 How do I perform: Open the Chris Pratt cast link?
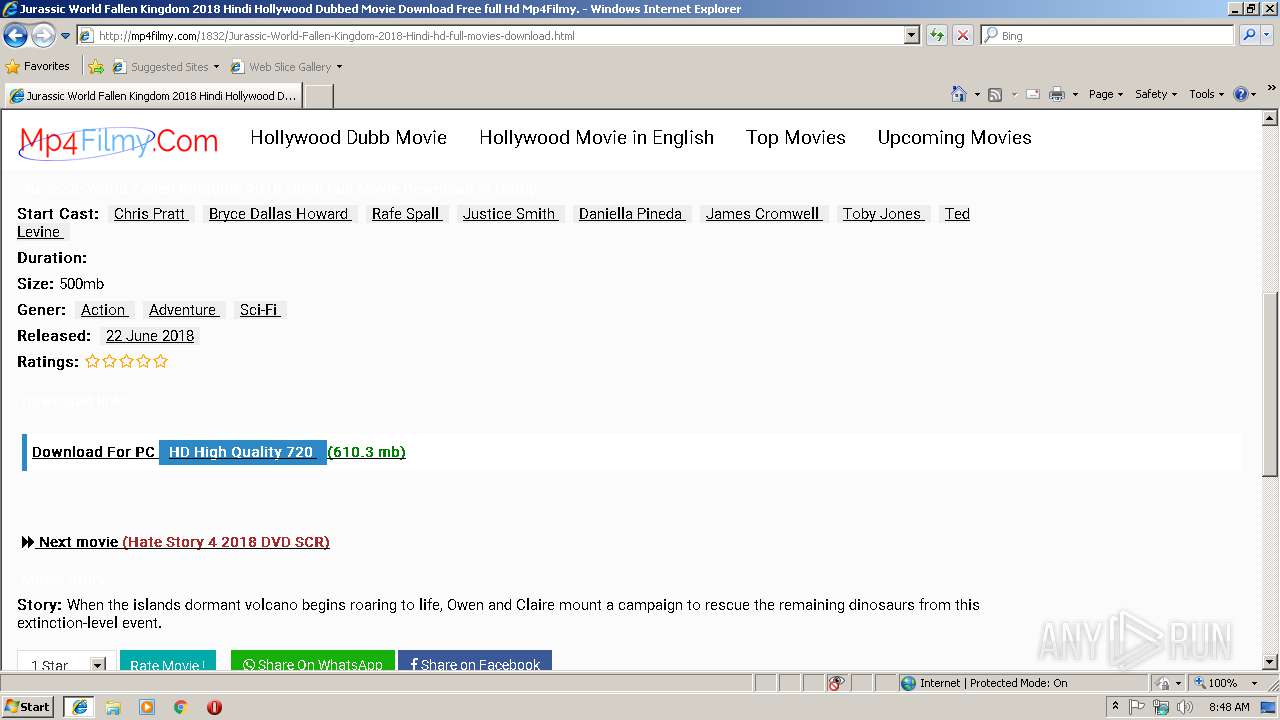150,214
